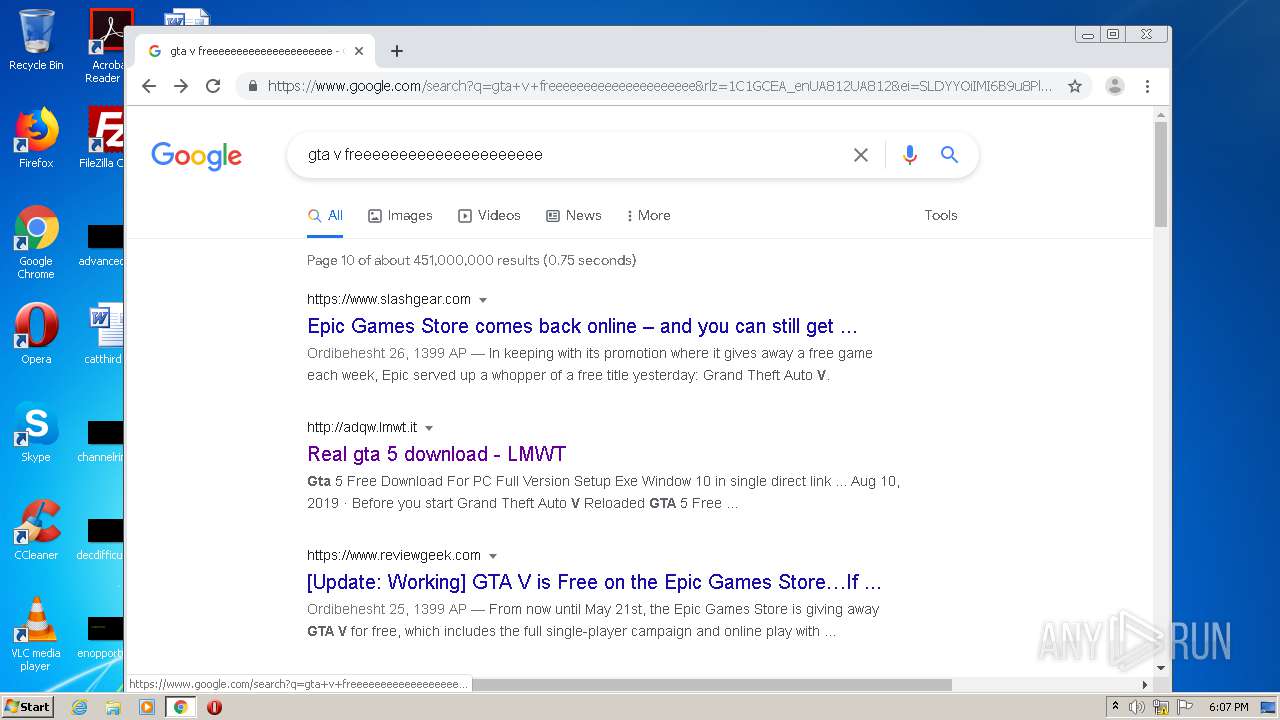
Task: Click the Google logo
Action: point(197,156)
